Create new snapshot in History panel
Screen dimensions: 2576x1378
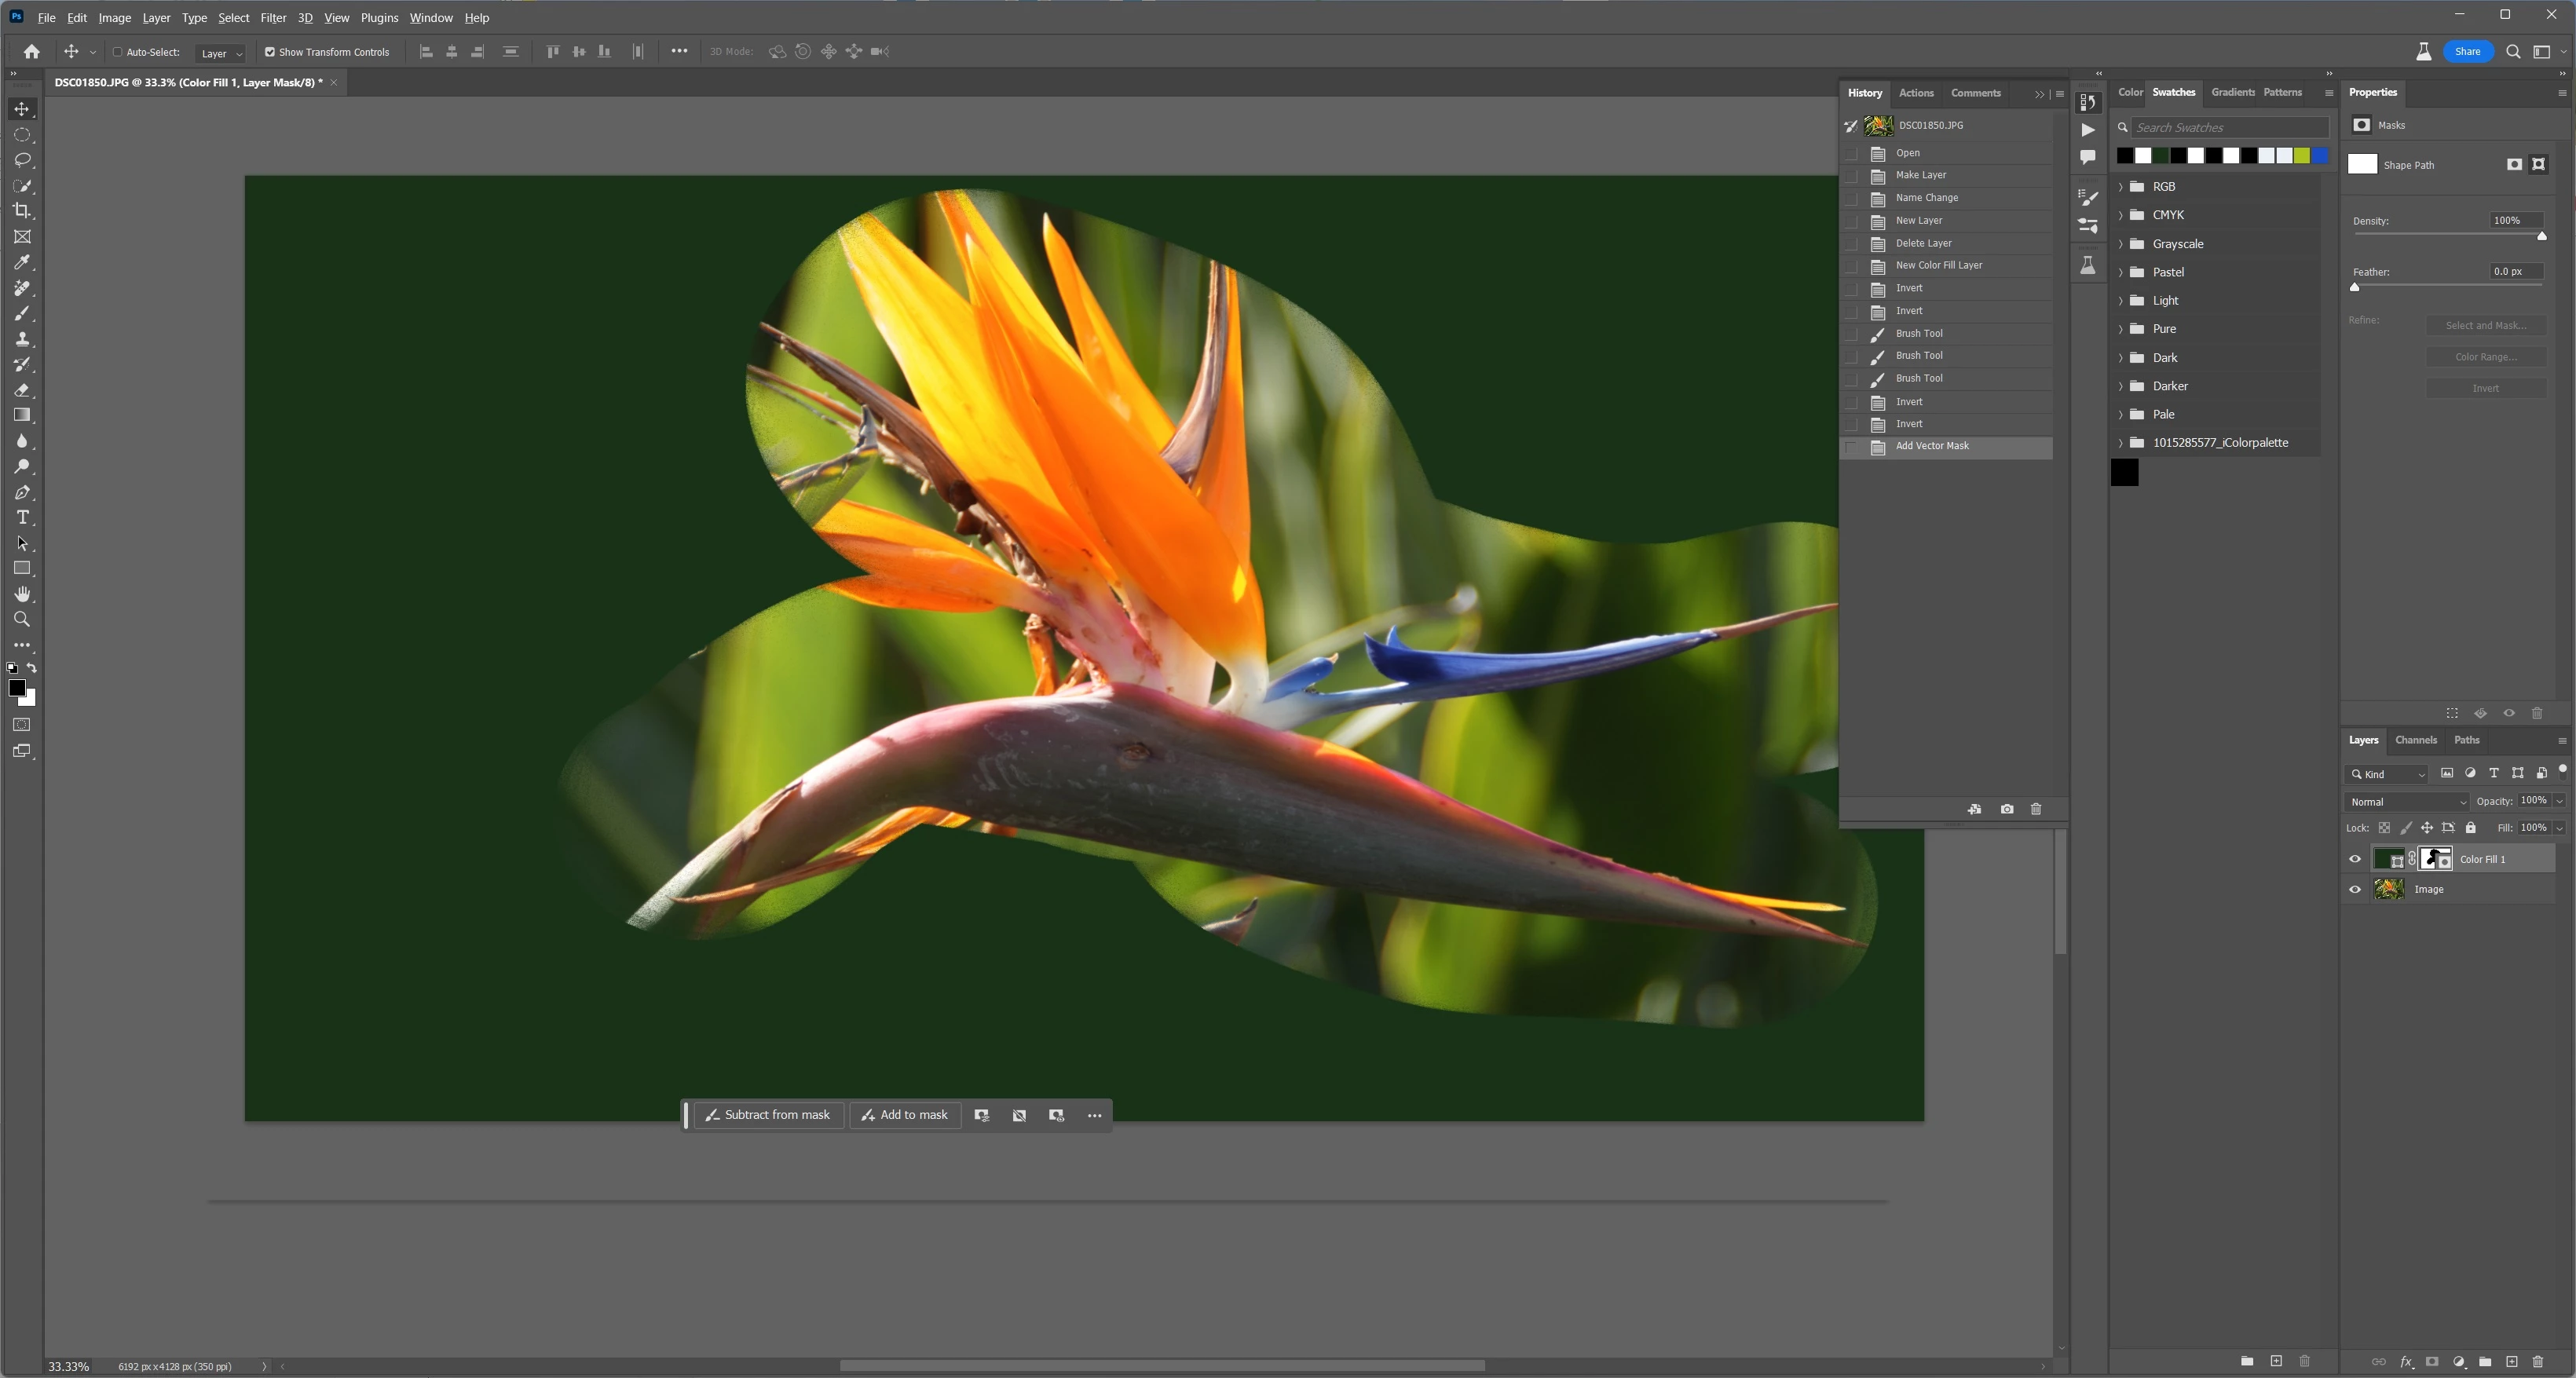tap(2006, 809)
